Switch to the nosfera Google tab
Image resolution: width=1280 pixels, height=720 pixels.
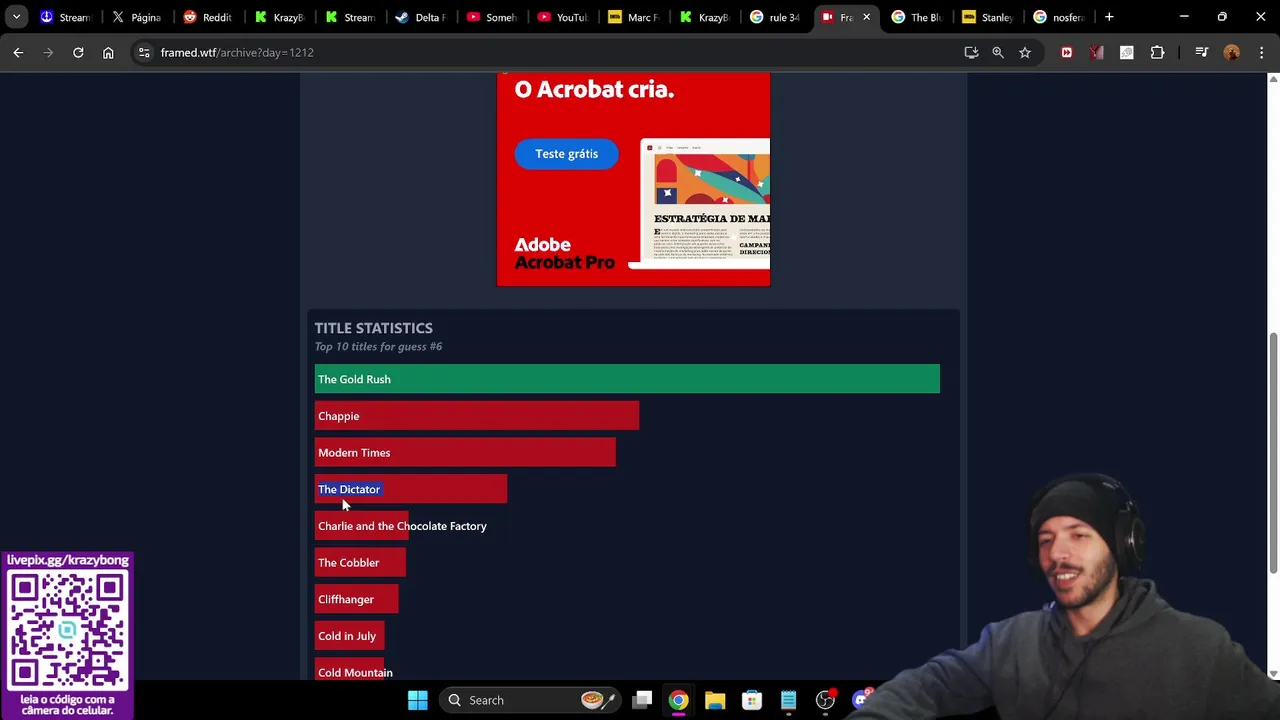[1059, 17]
